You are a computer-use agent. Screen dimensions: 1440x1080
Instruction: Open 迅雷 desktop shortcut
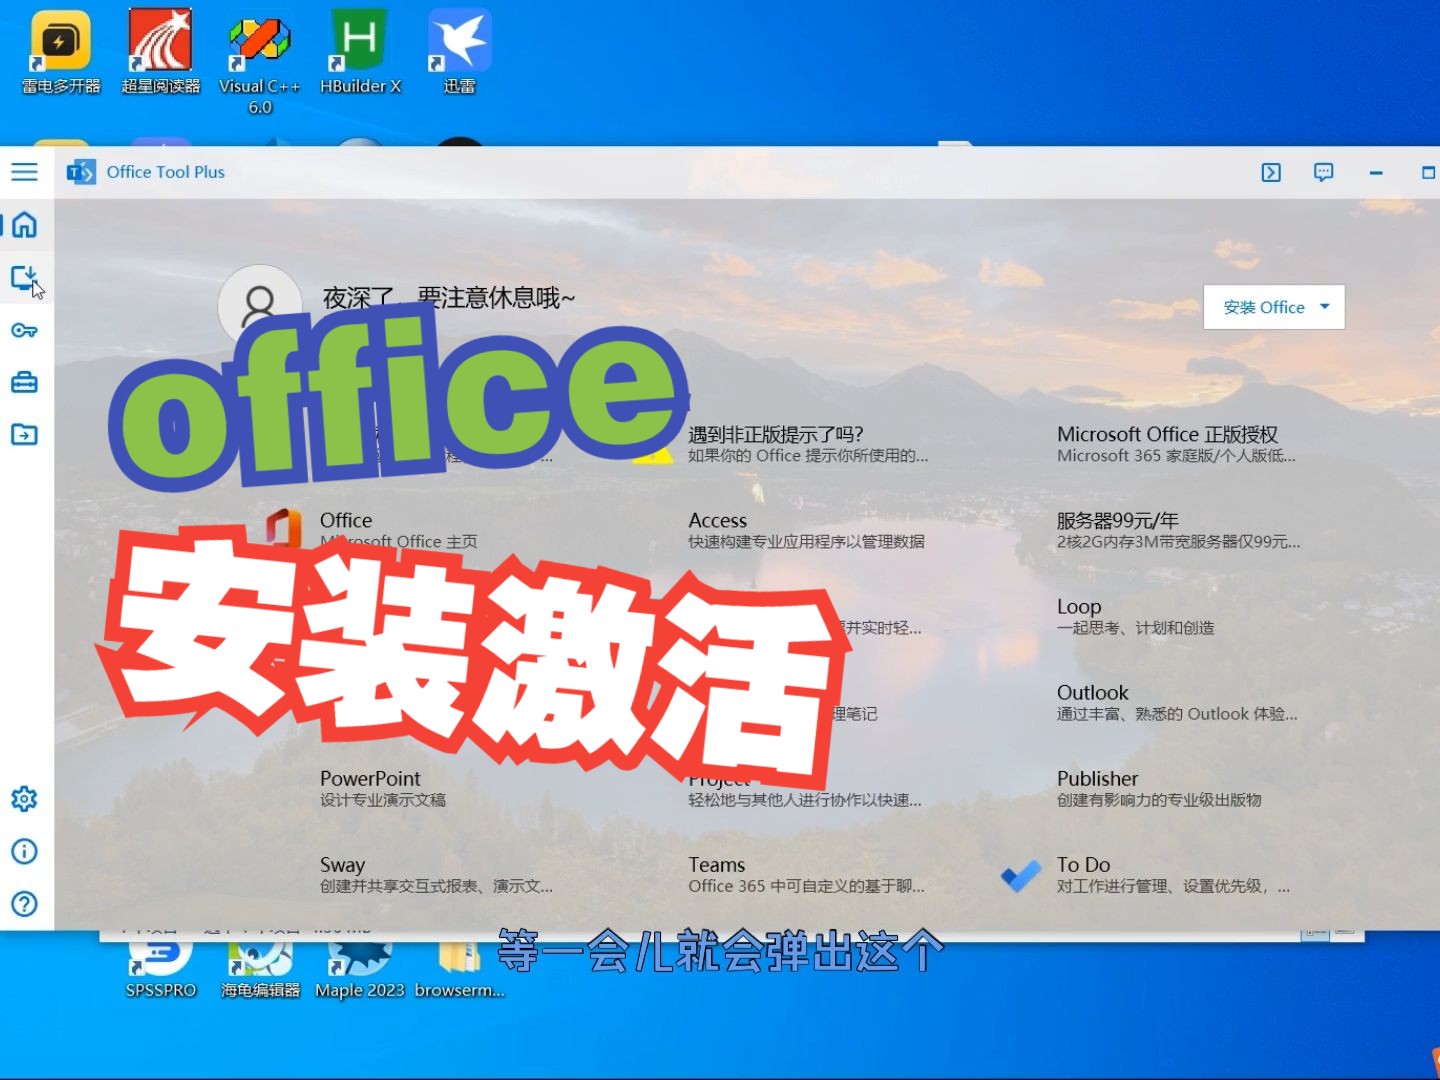(460, 51)
